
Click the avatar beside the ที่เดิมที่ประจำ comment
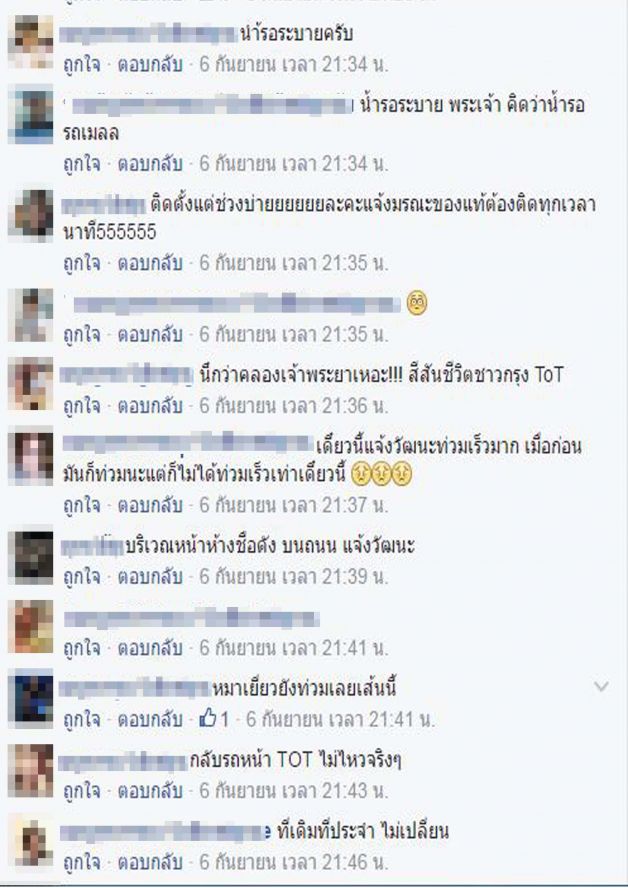[x=31, y=842]
